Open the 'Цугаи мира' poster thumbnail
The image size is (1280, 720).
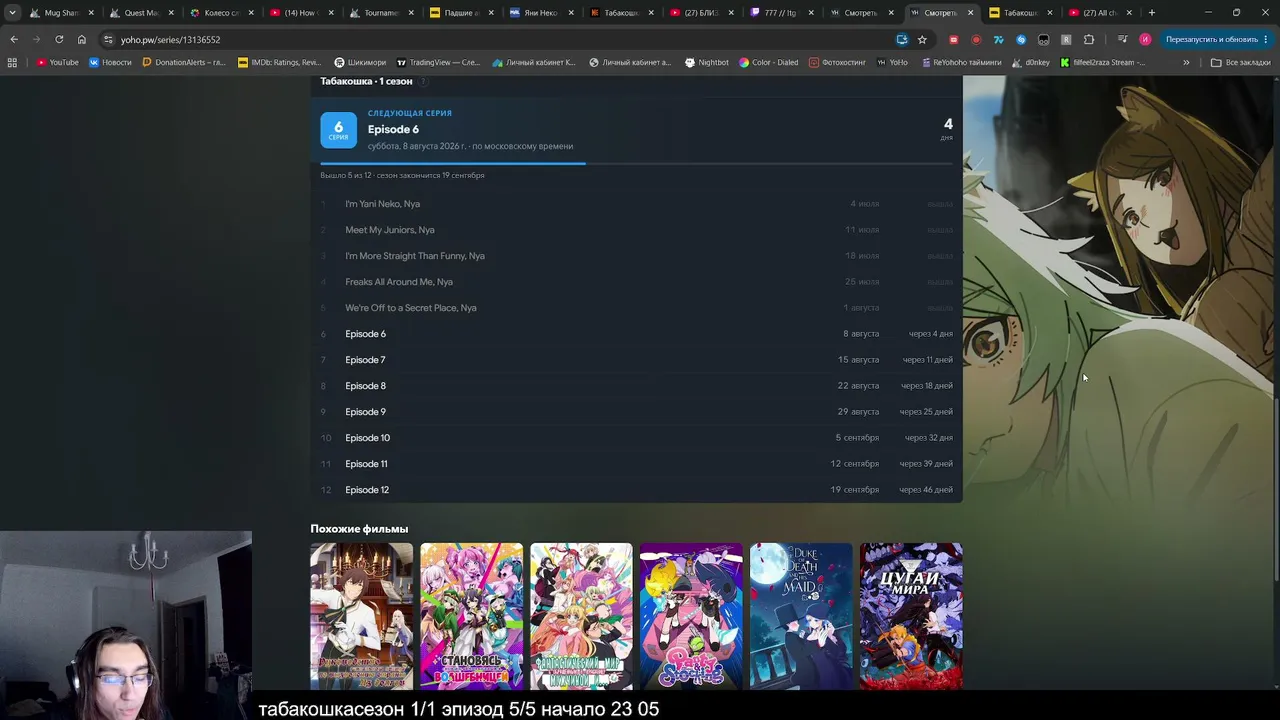(911, 616)
